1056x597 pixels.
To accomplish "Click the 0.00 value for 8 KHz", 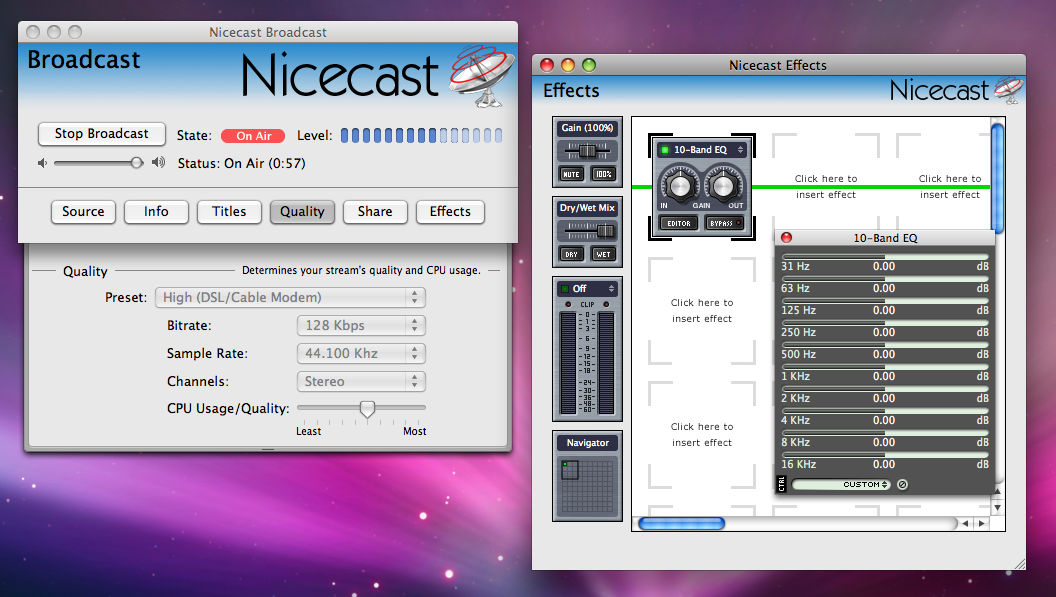I will click(884, 443).
